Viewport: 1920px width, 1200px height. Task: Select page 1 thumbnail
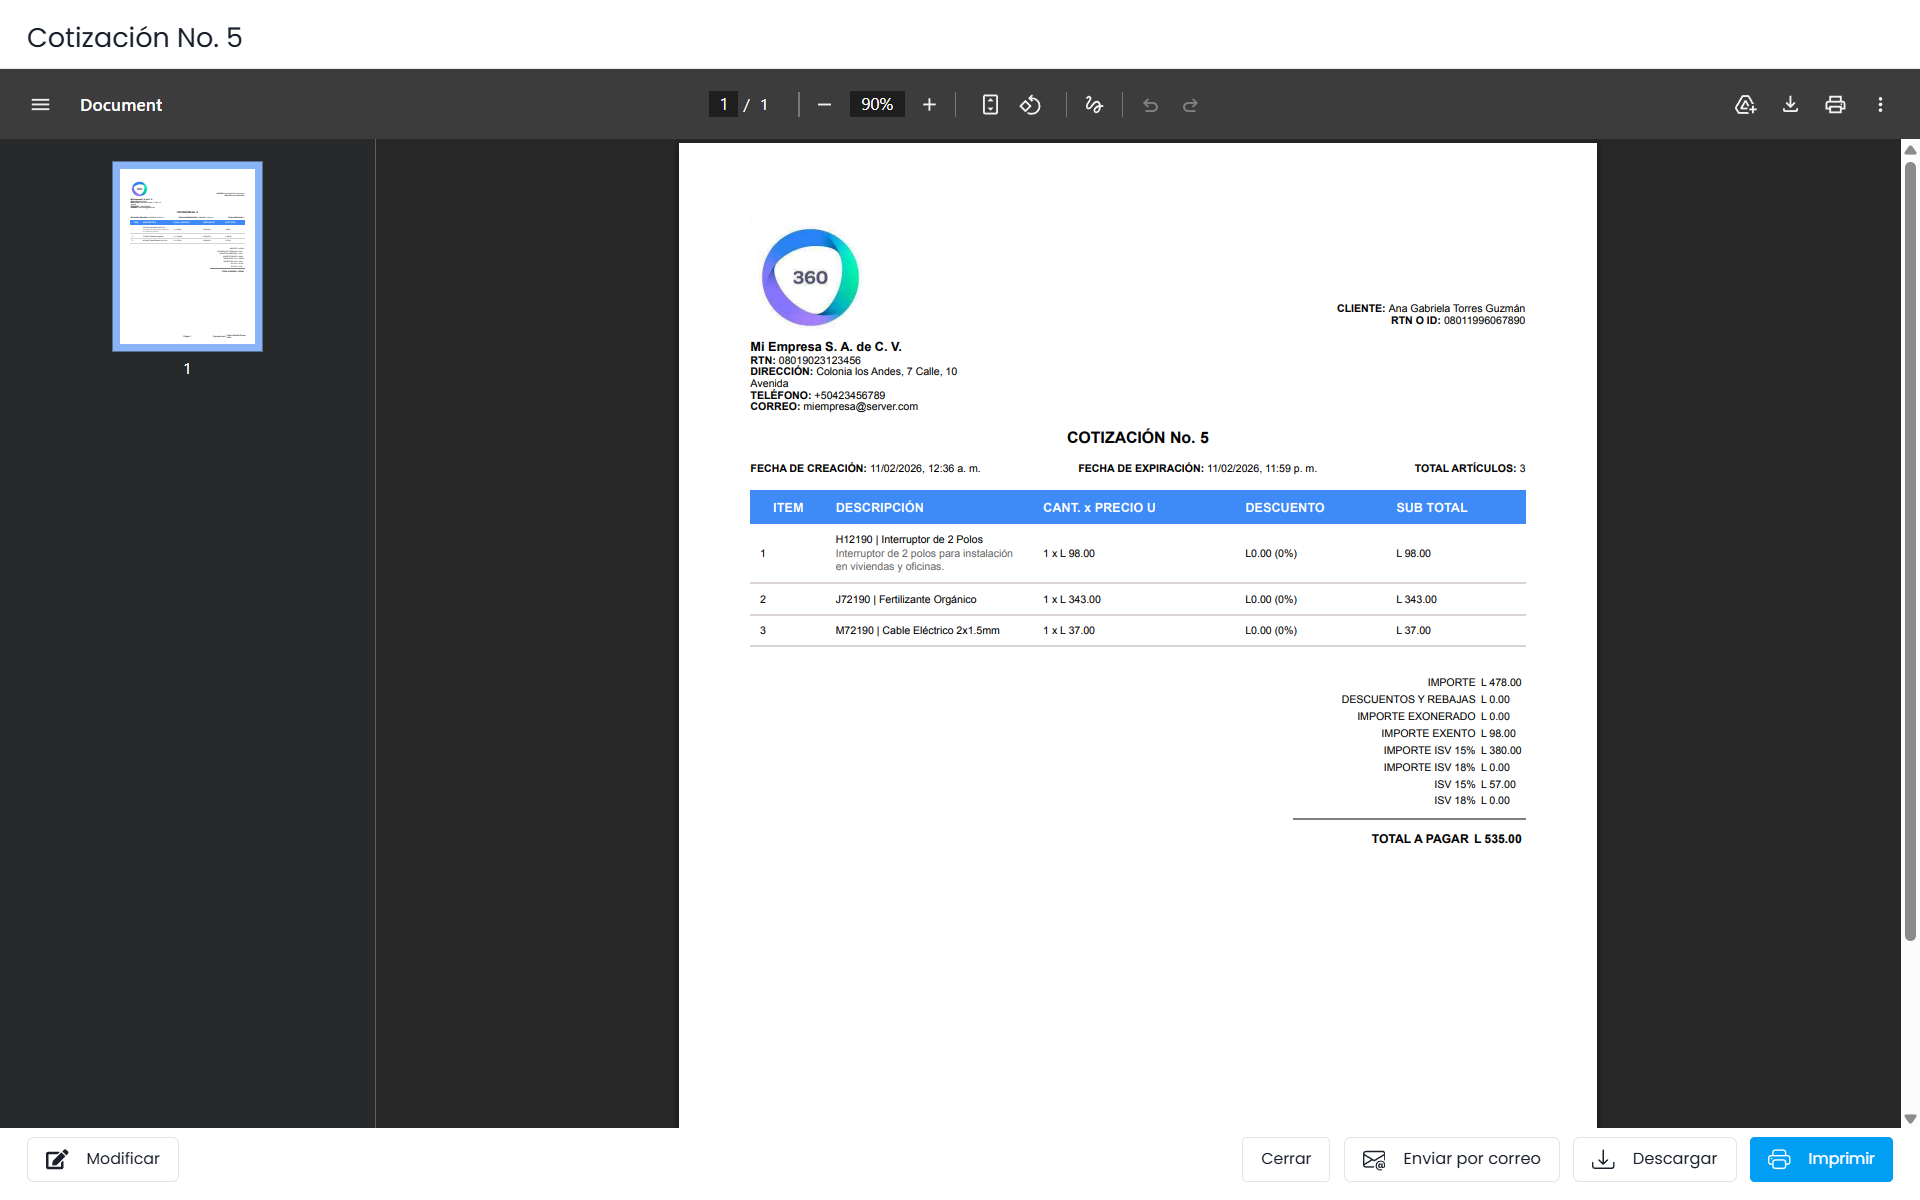pos(187,256)
